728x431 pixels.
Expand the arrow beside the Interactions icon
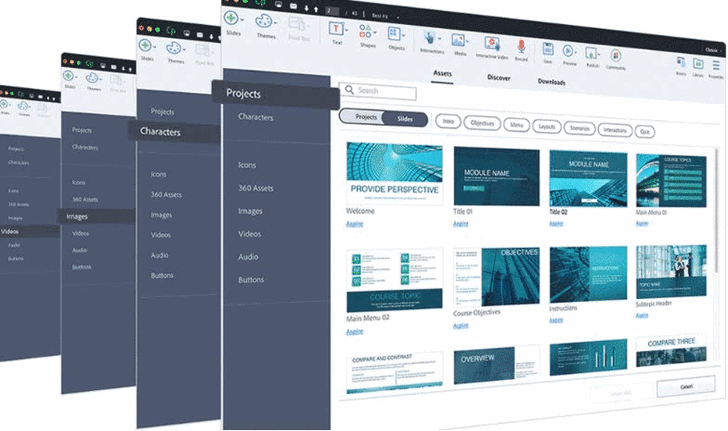[439, 39]
